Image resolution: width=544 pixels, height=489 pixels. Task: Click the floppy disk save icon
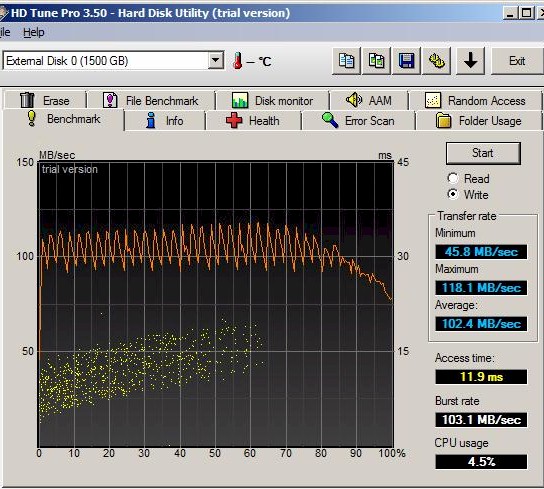pos(406,61)
